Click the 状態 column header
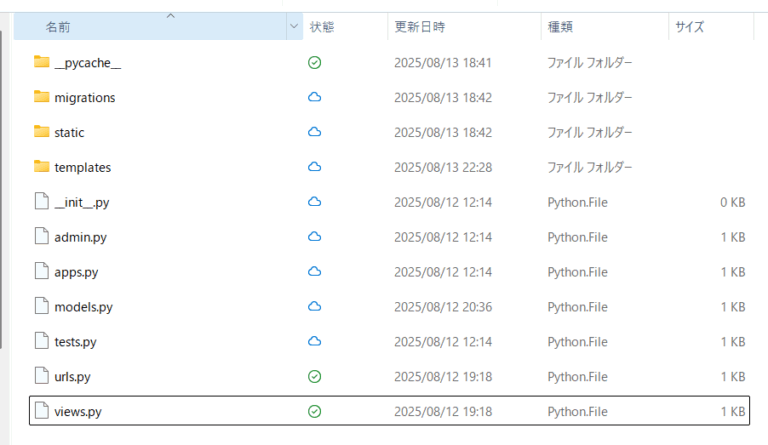This screenshot has height=445, width=768. click(322, 27)
